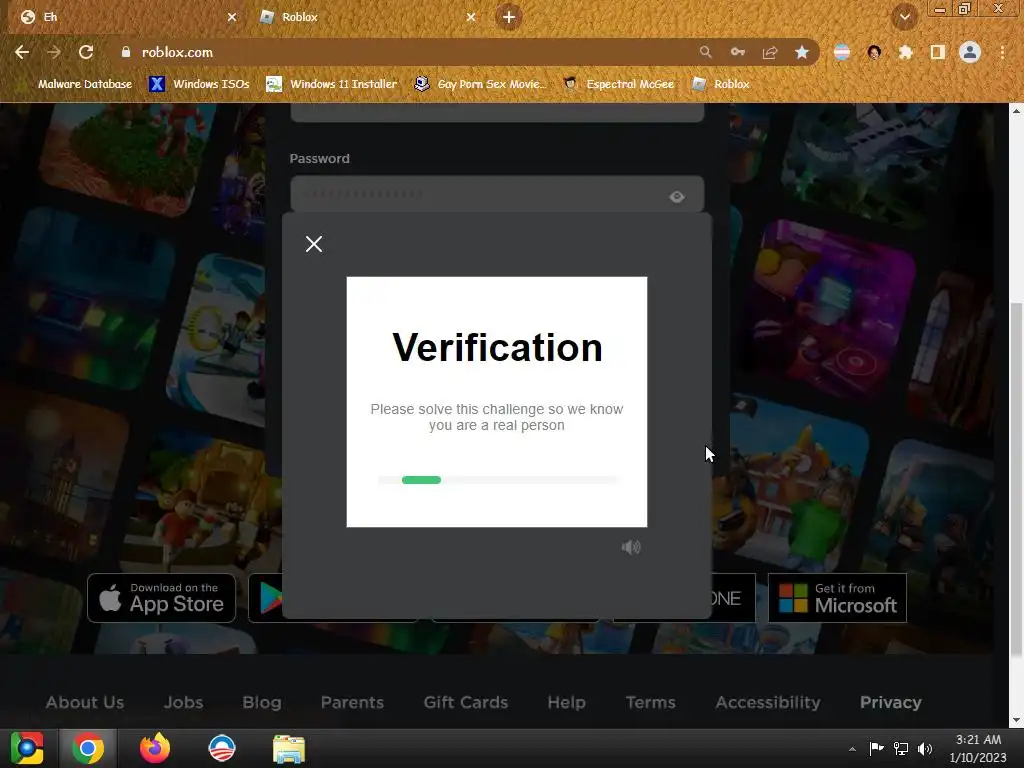Image resolution: width=1024 pixels, height=768 pixels.
Task: Open the Get it from Microsoft badge
Action: coord(837,598)
